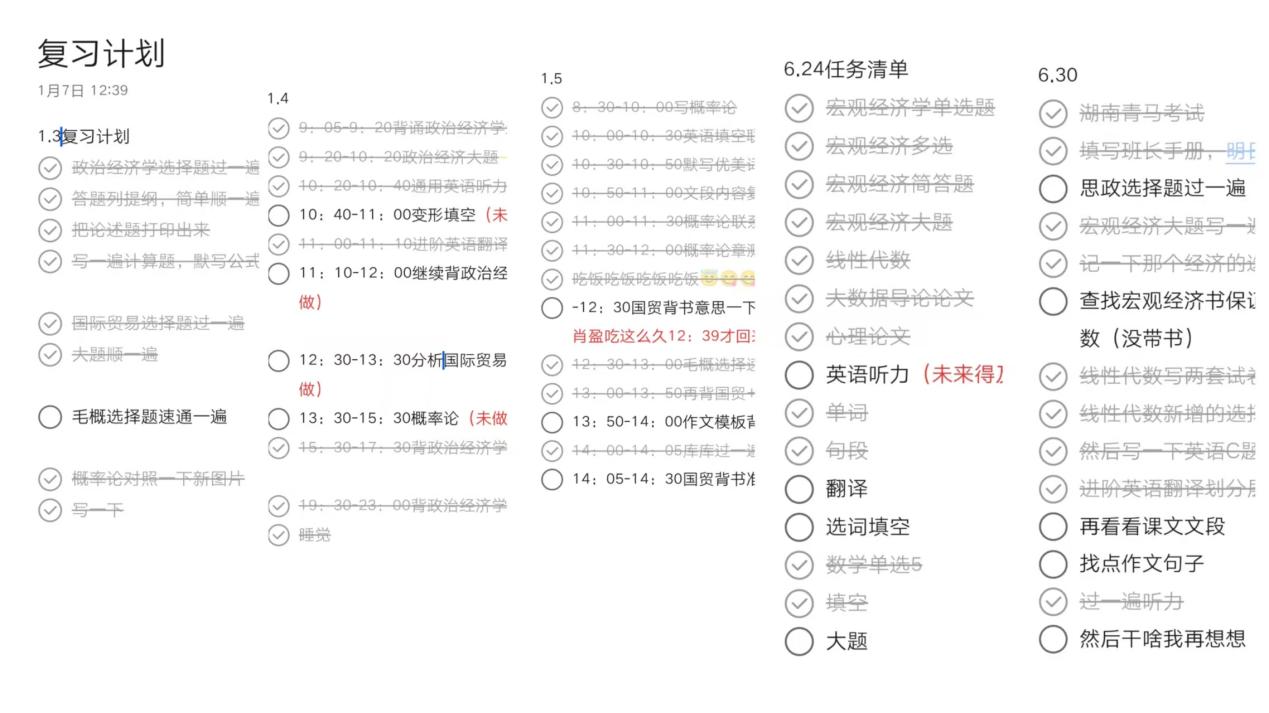Check the 然后干啥我再想想 circle
Screen dimensions: 1269x713
point(1053,639)
